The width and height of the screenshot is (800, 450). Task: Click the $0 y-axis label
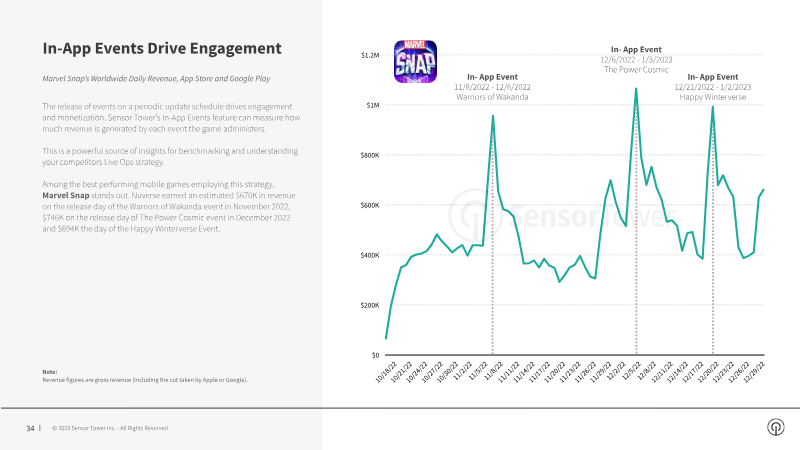pos(375,355)
